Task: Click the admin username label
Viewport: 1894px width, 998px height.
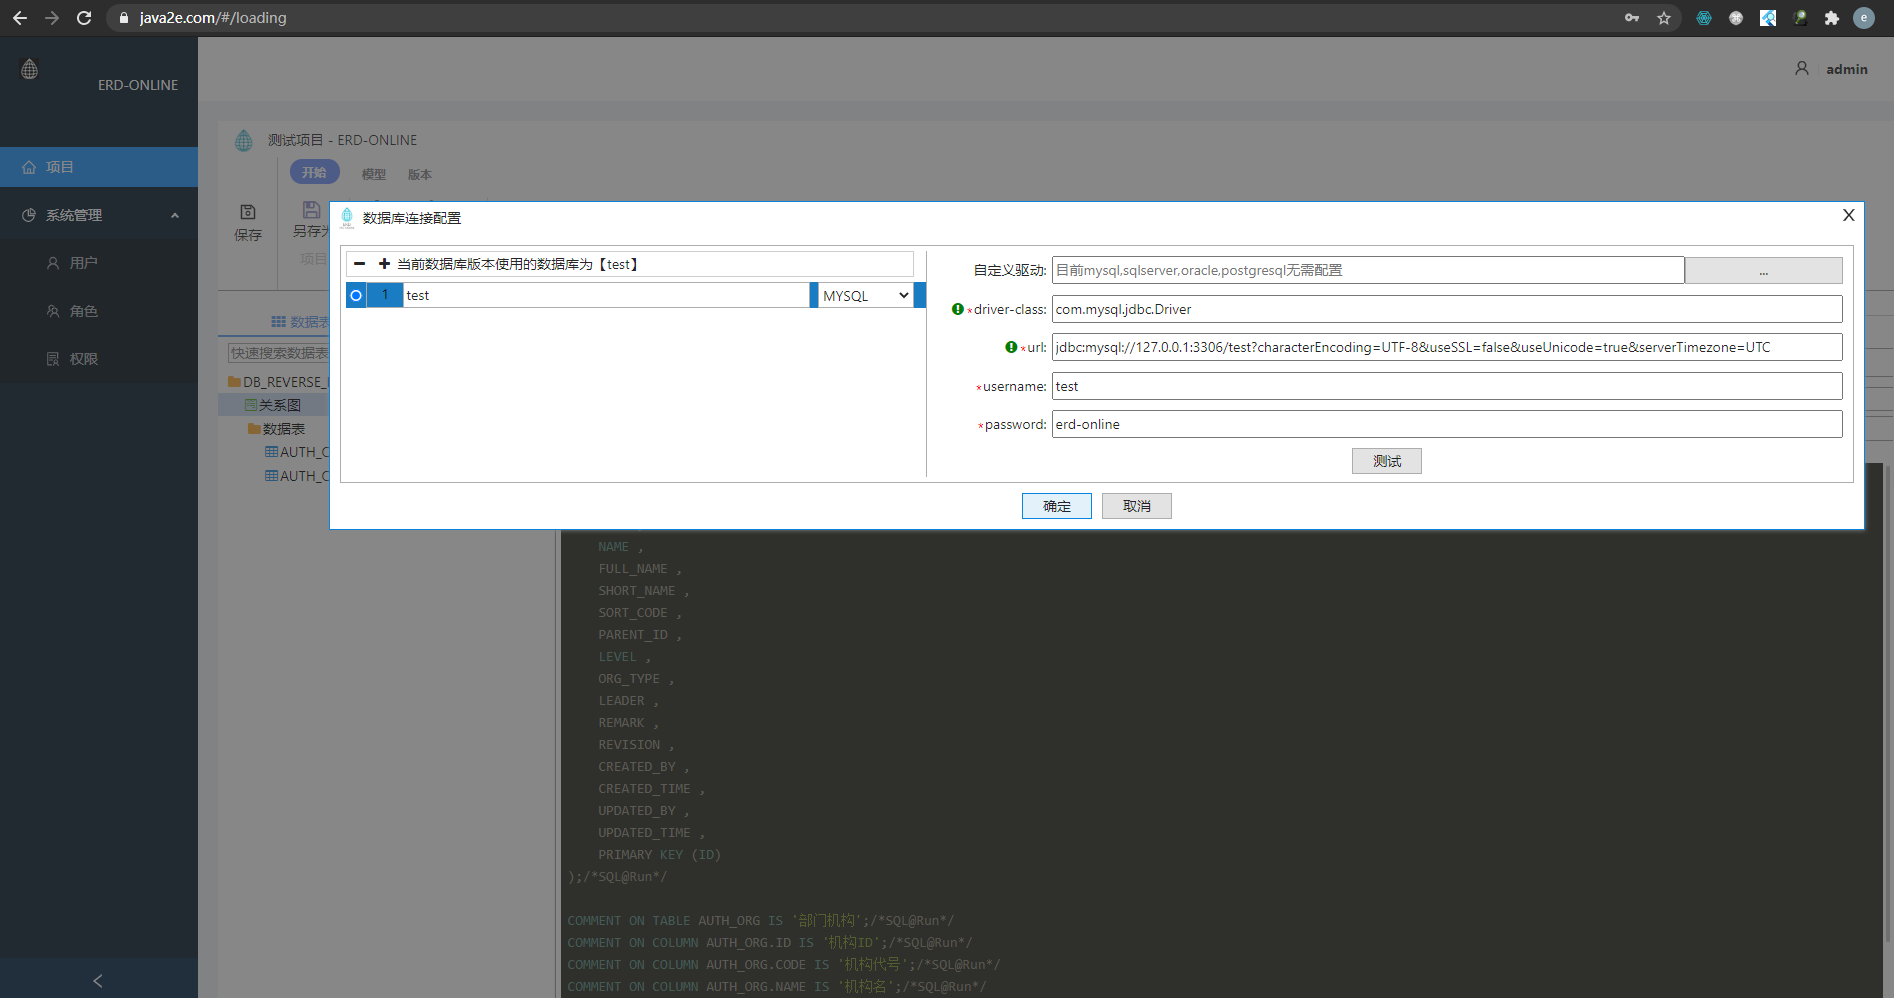Action: (1847, 69)
